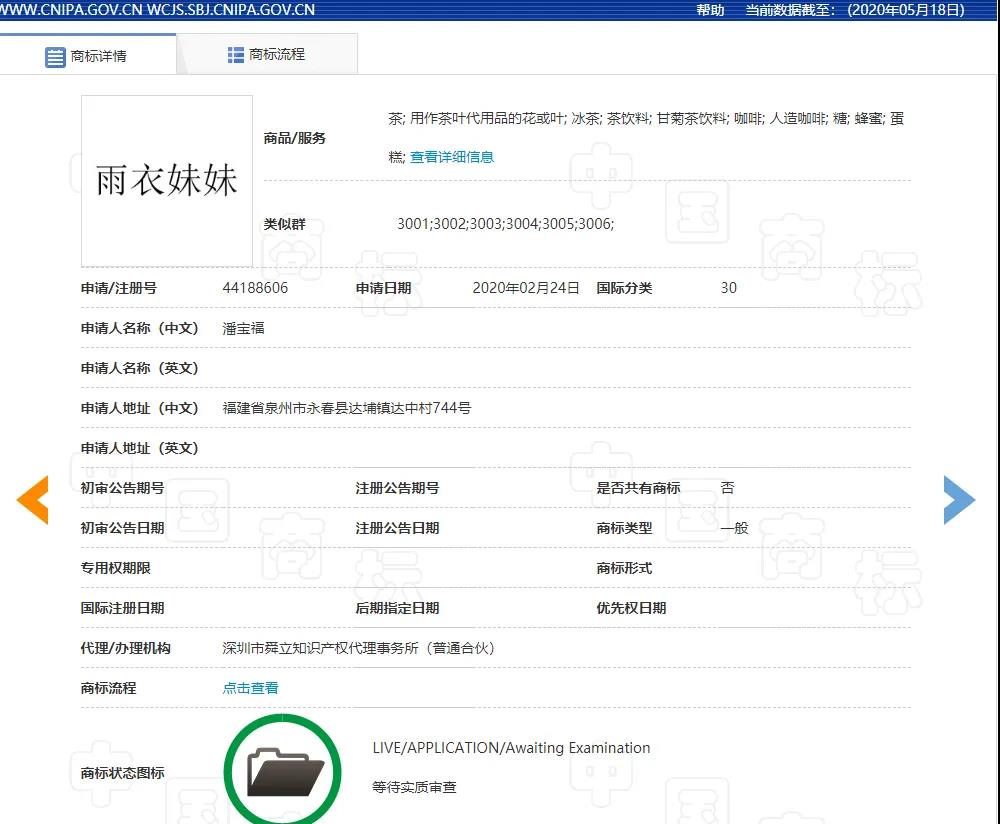Click the 申请日期 label
The image size is (1000, 824).
click(383, 288)
